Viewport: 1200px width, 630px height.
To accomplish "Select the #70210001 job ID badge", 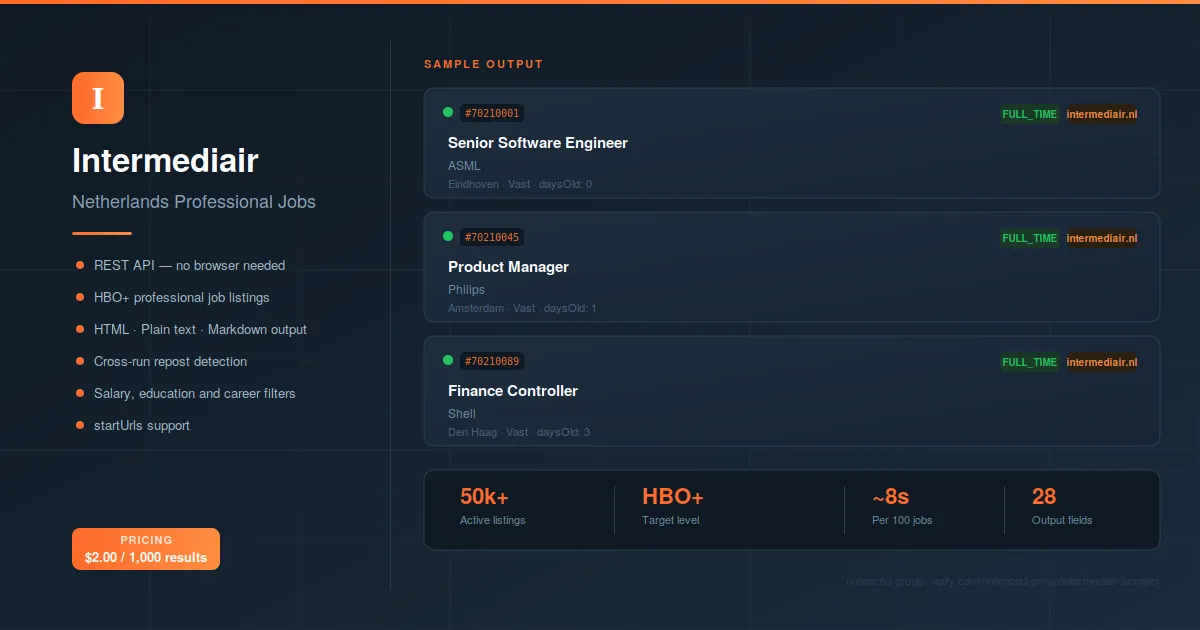I will tap(492, 113).
